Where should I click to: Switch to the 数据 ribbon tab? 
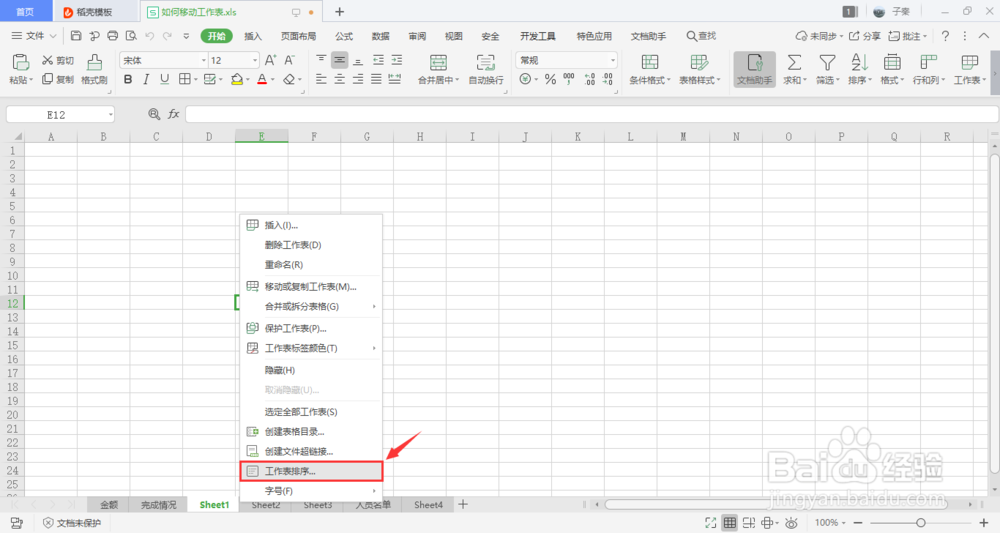click(x=381, y=36)
